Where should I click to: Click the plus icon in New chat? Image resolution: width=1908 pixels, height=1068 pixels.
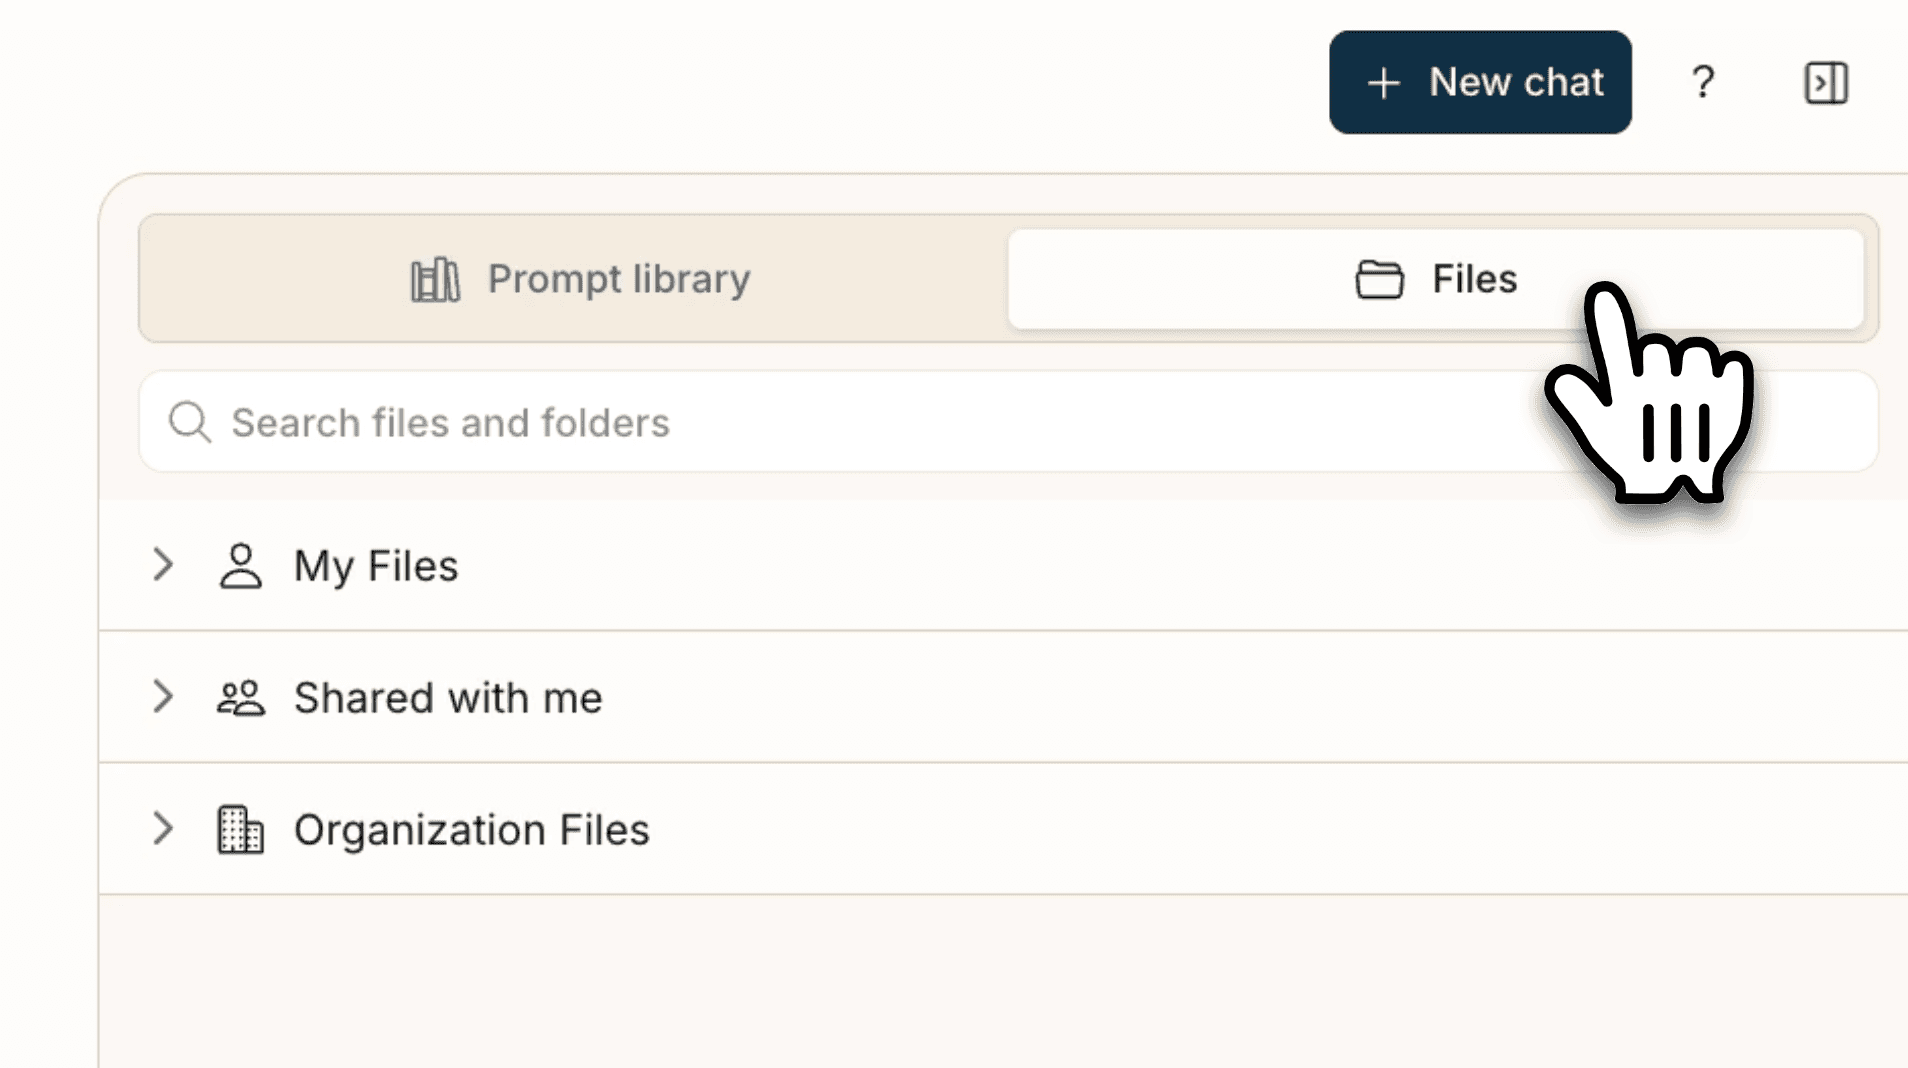pyautogui.click(x=1383, y=83)
